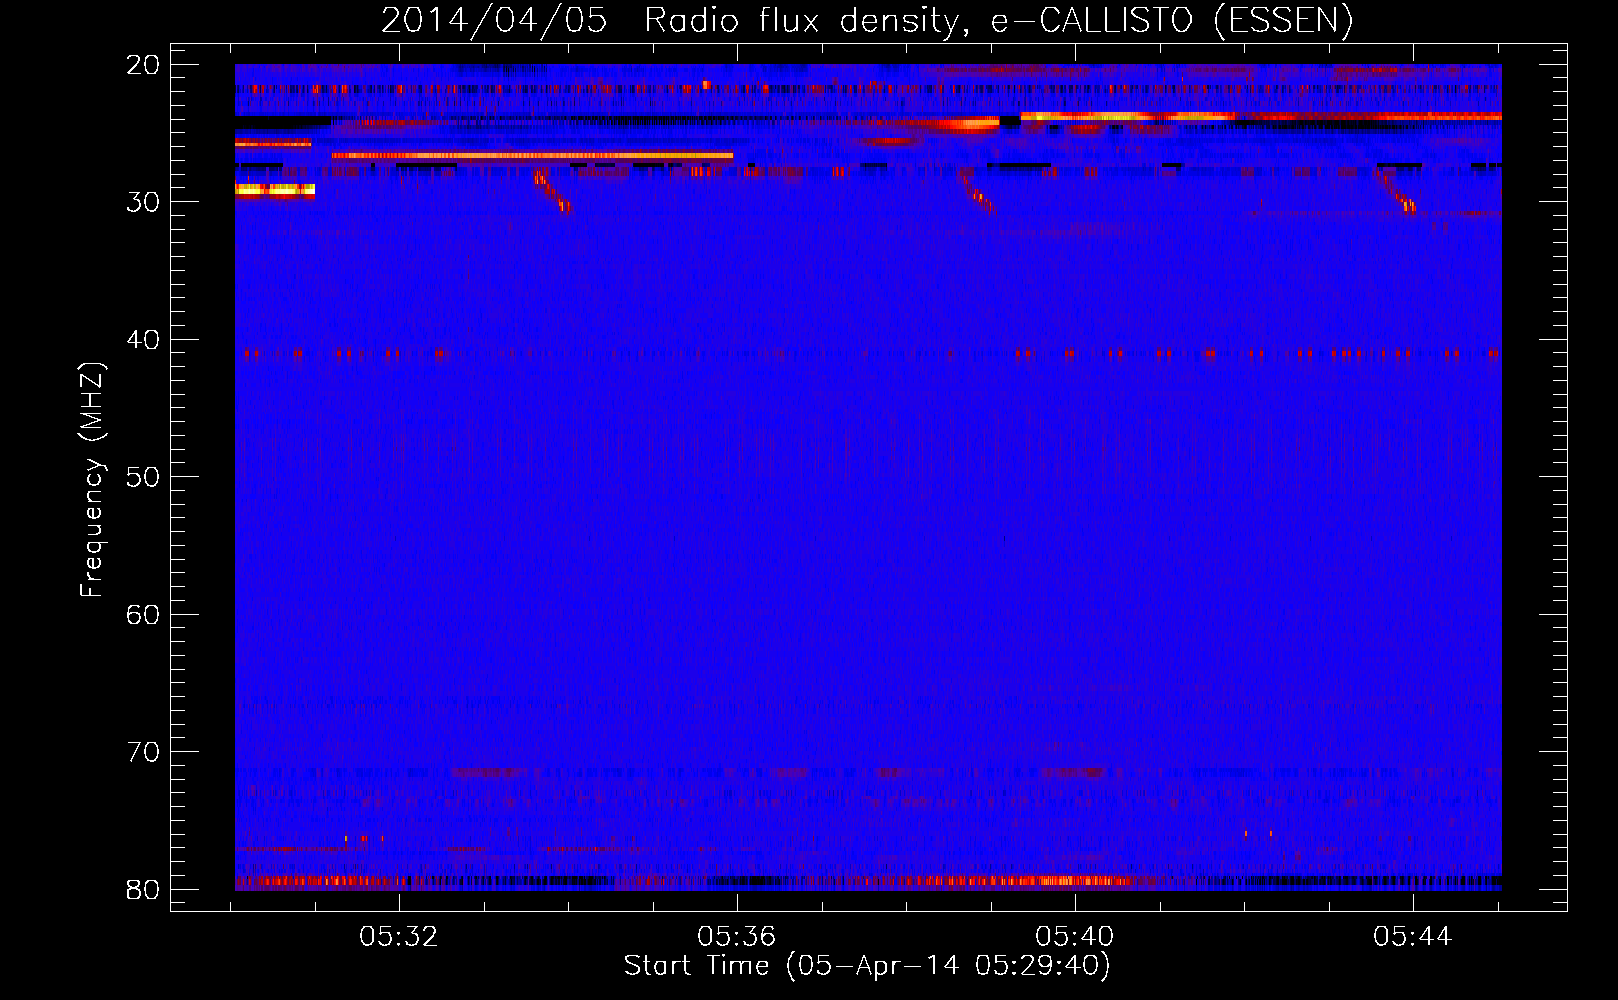Viewport: 1618px width, 1000px height.
Task: Click the 20 frequency tick label
Action: [x=143, y=65]
